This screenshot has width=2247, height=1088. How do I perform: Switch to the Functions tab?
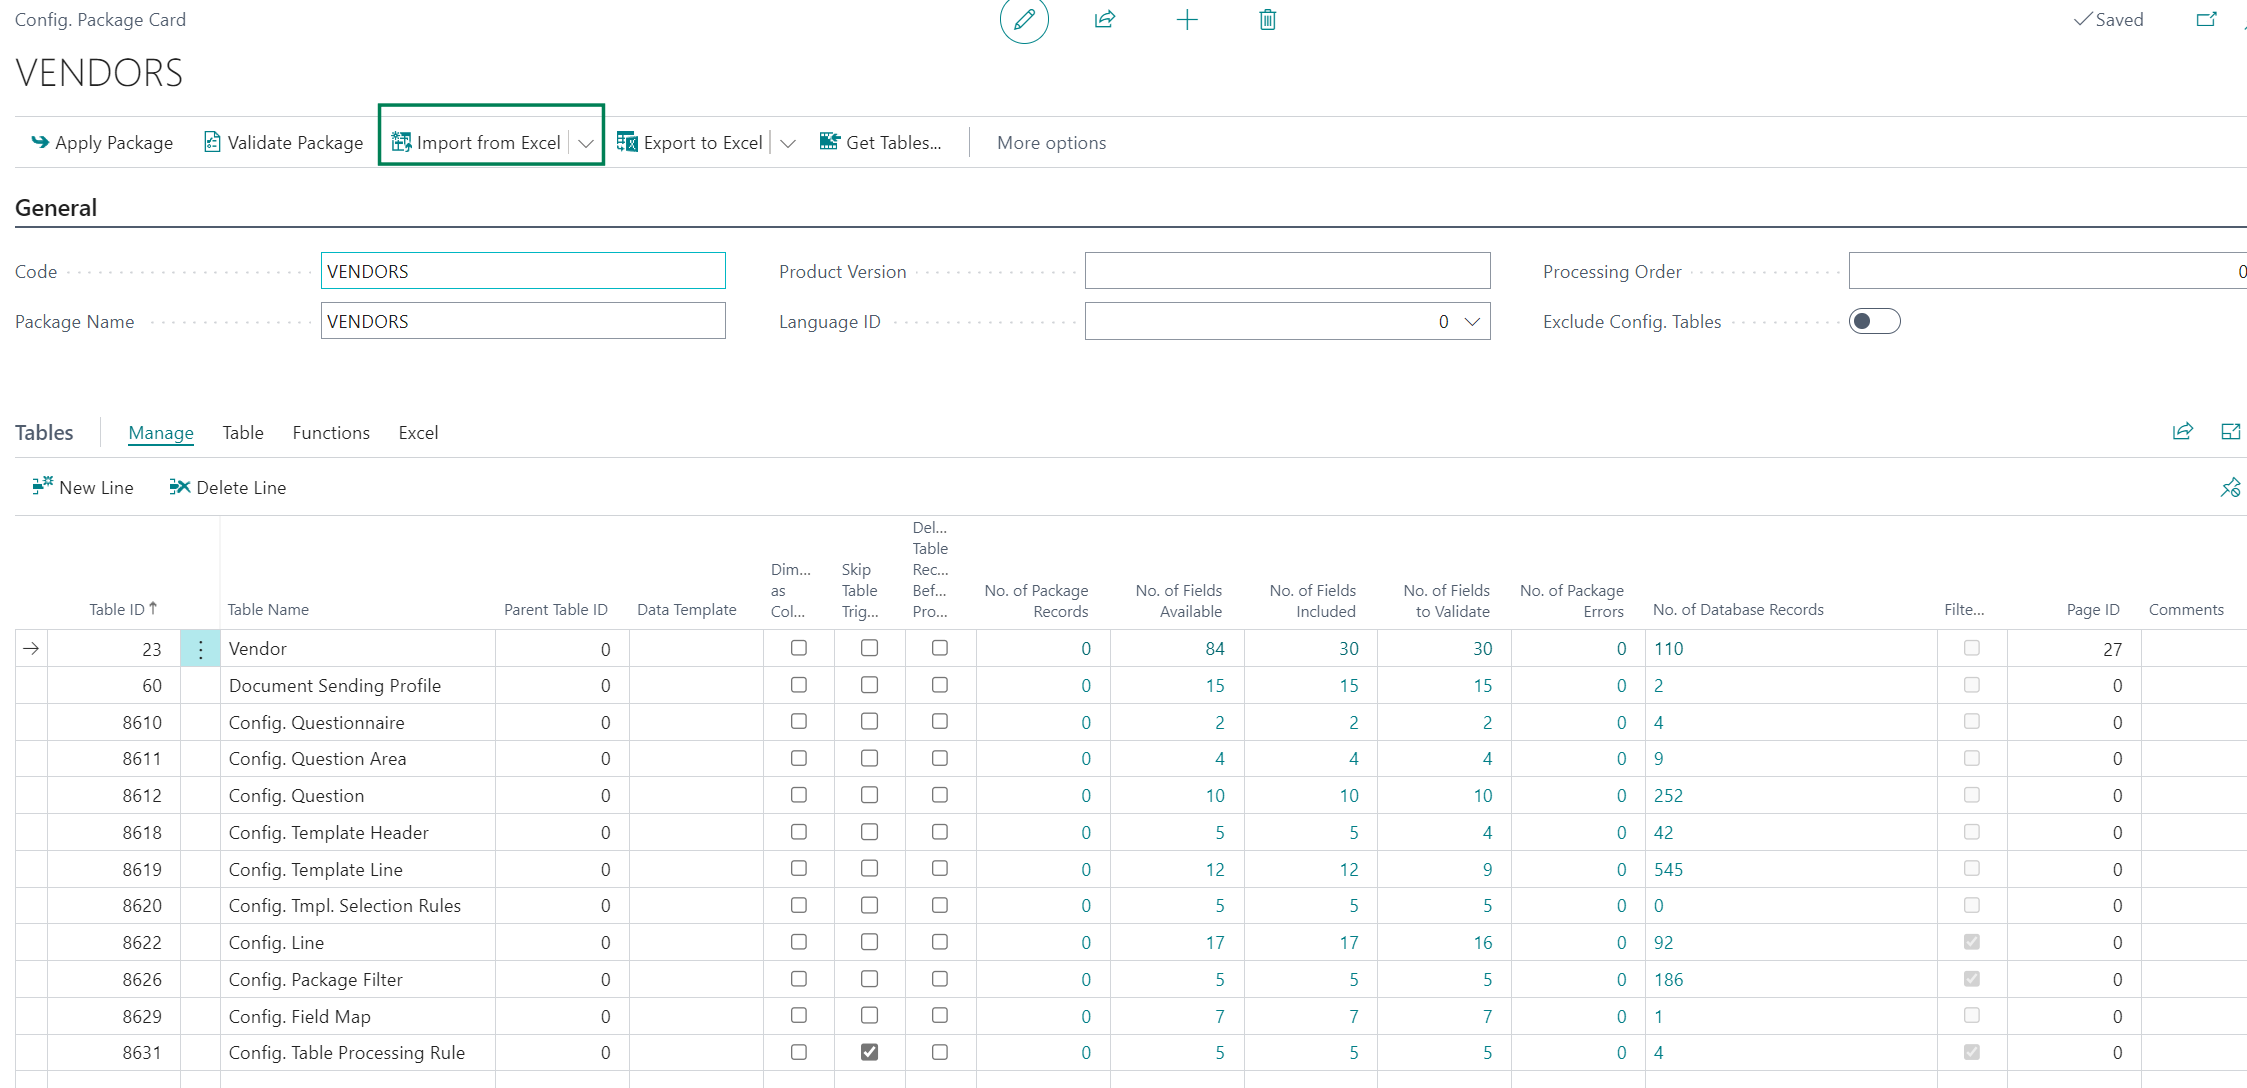pos(331,432)
